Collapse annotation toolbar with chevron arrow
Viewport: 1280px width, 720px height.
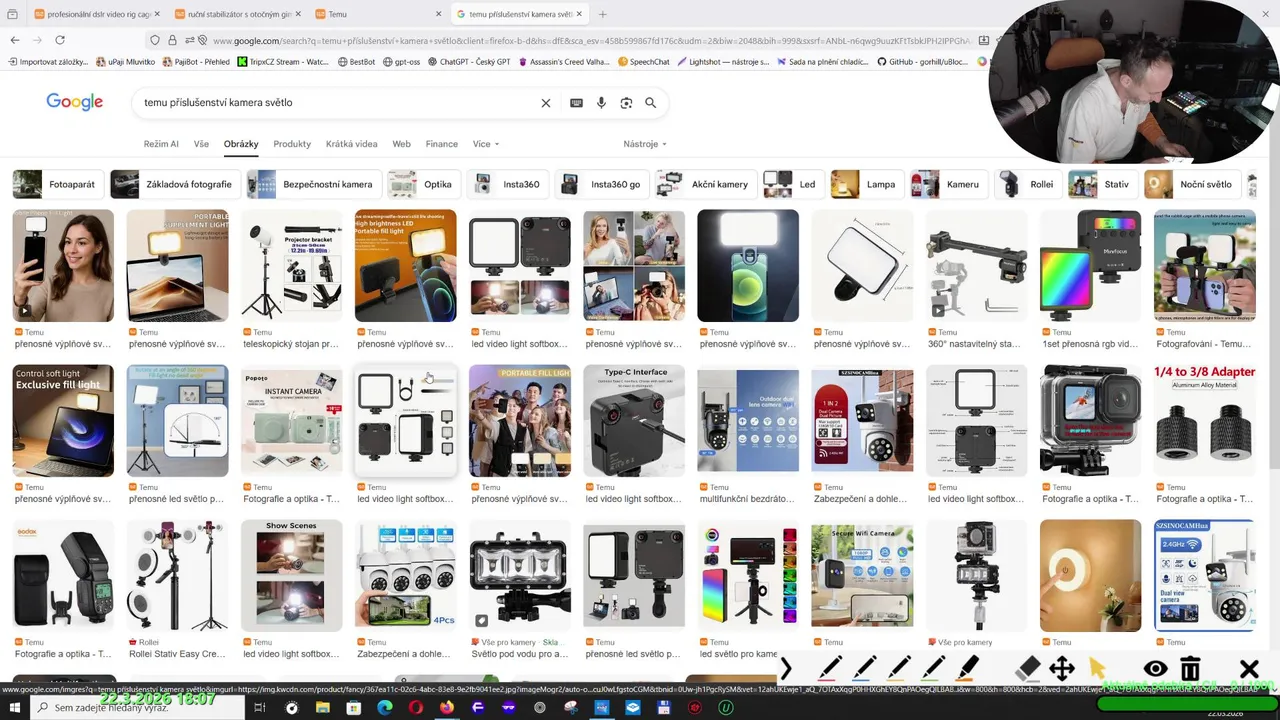[x=786, y=668]
